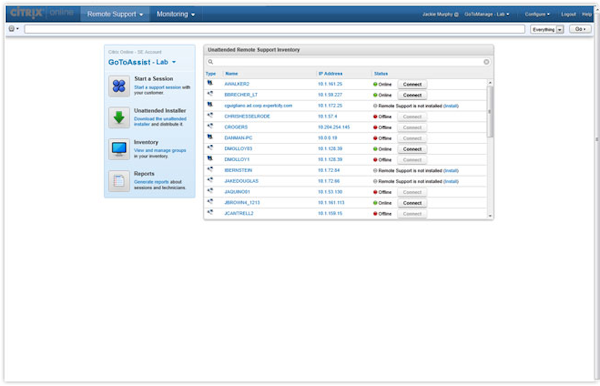Click Logout in the top bar
600x386 pixels.
(568, 14)
